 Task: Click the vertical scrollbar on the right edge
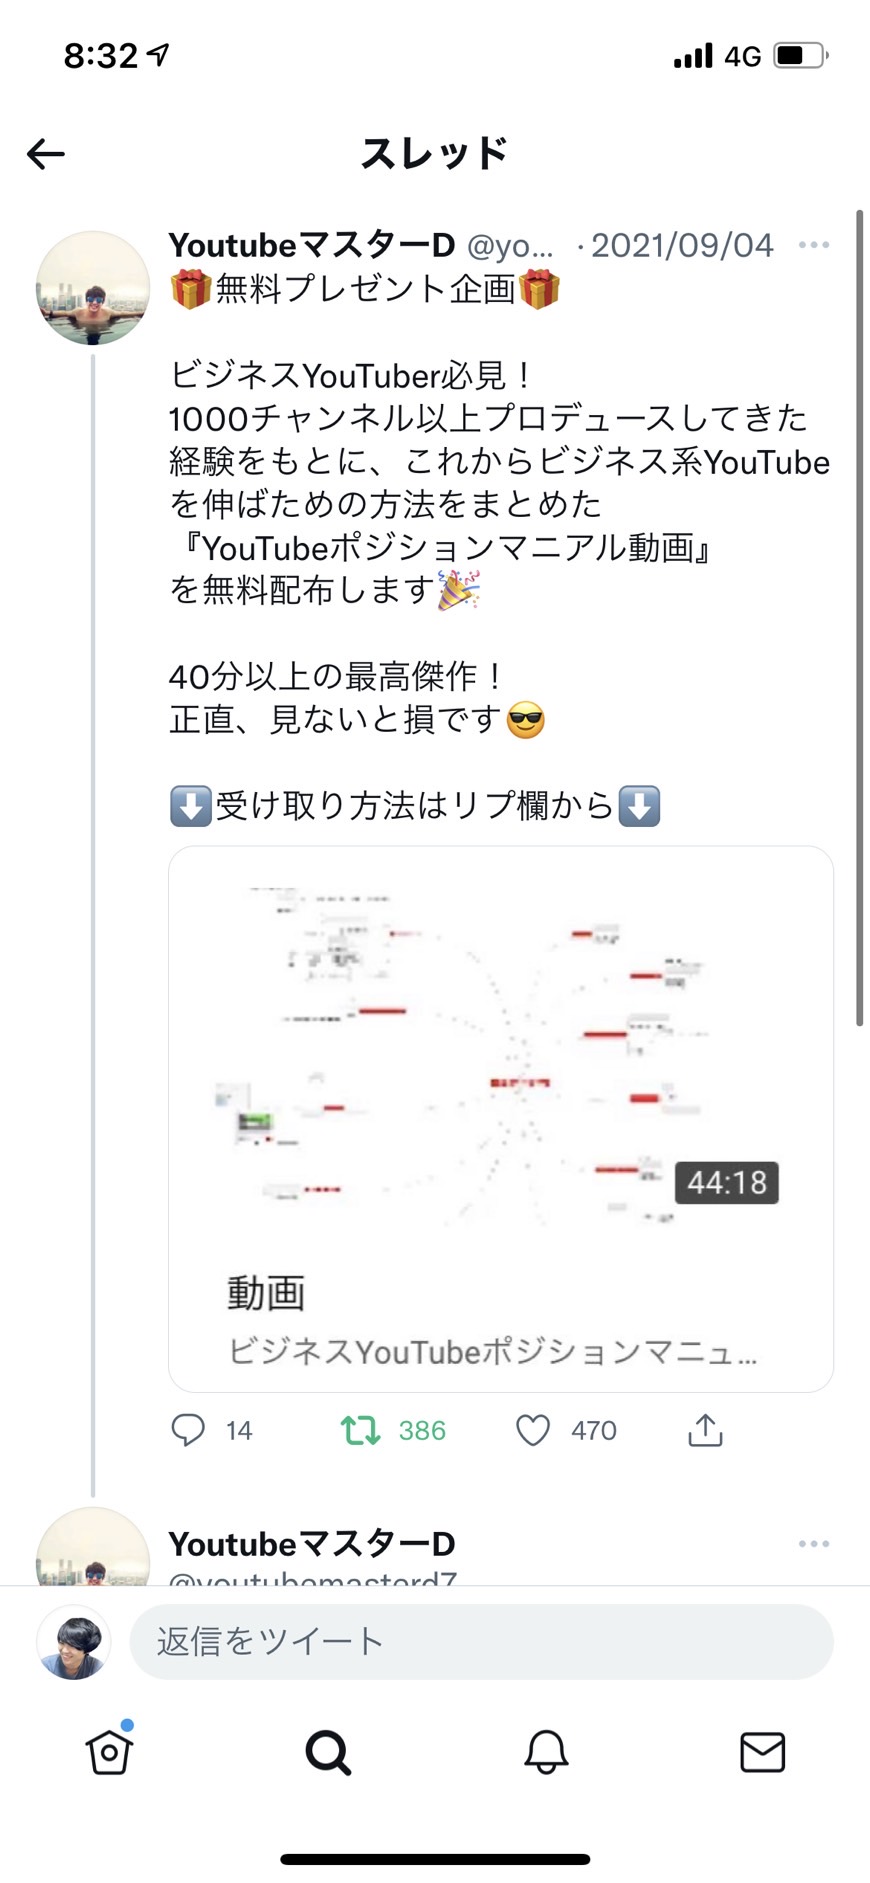(859, 618)
